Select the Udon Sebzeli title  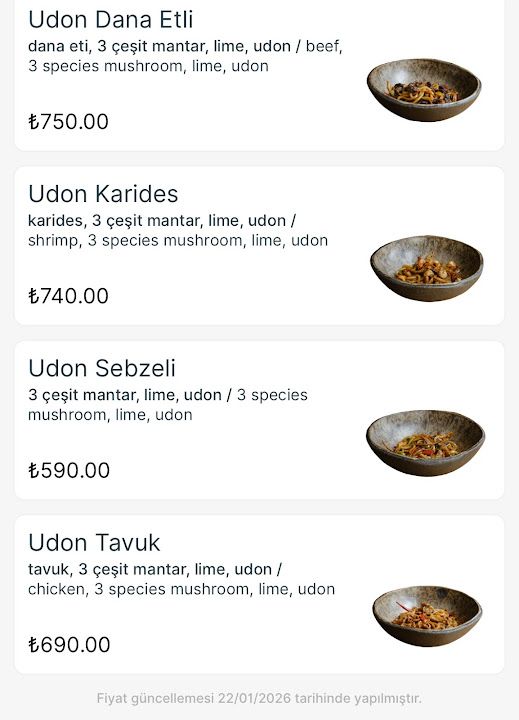tap(102, 368)
